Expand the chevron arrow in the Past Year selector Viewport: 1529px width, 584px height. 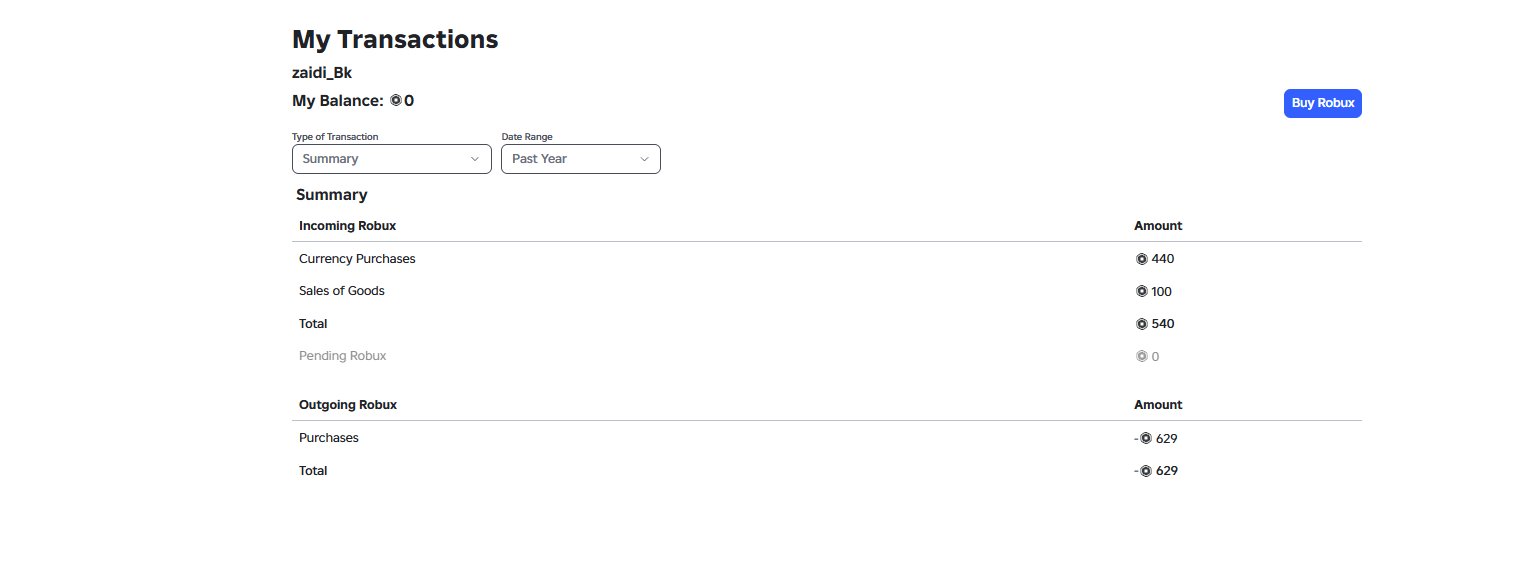tap(643, 159)
